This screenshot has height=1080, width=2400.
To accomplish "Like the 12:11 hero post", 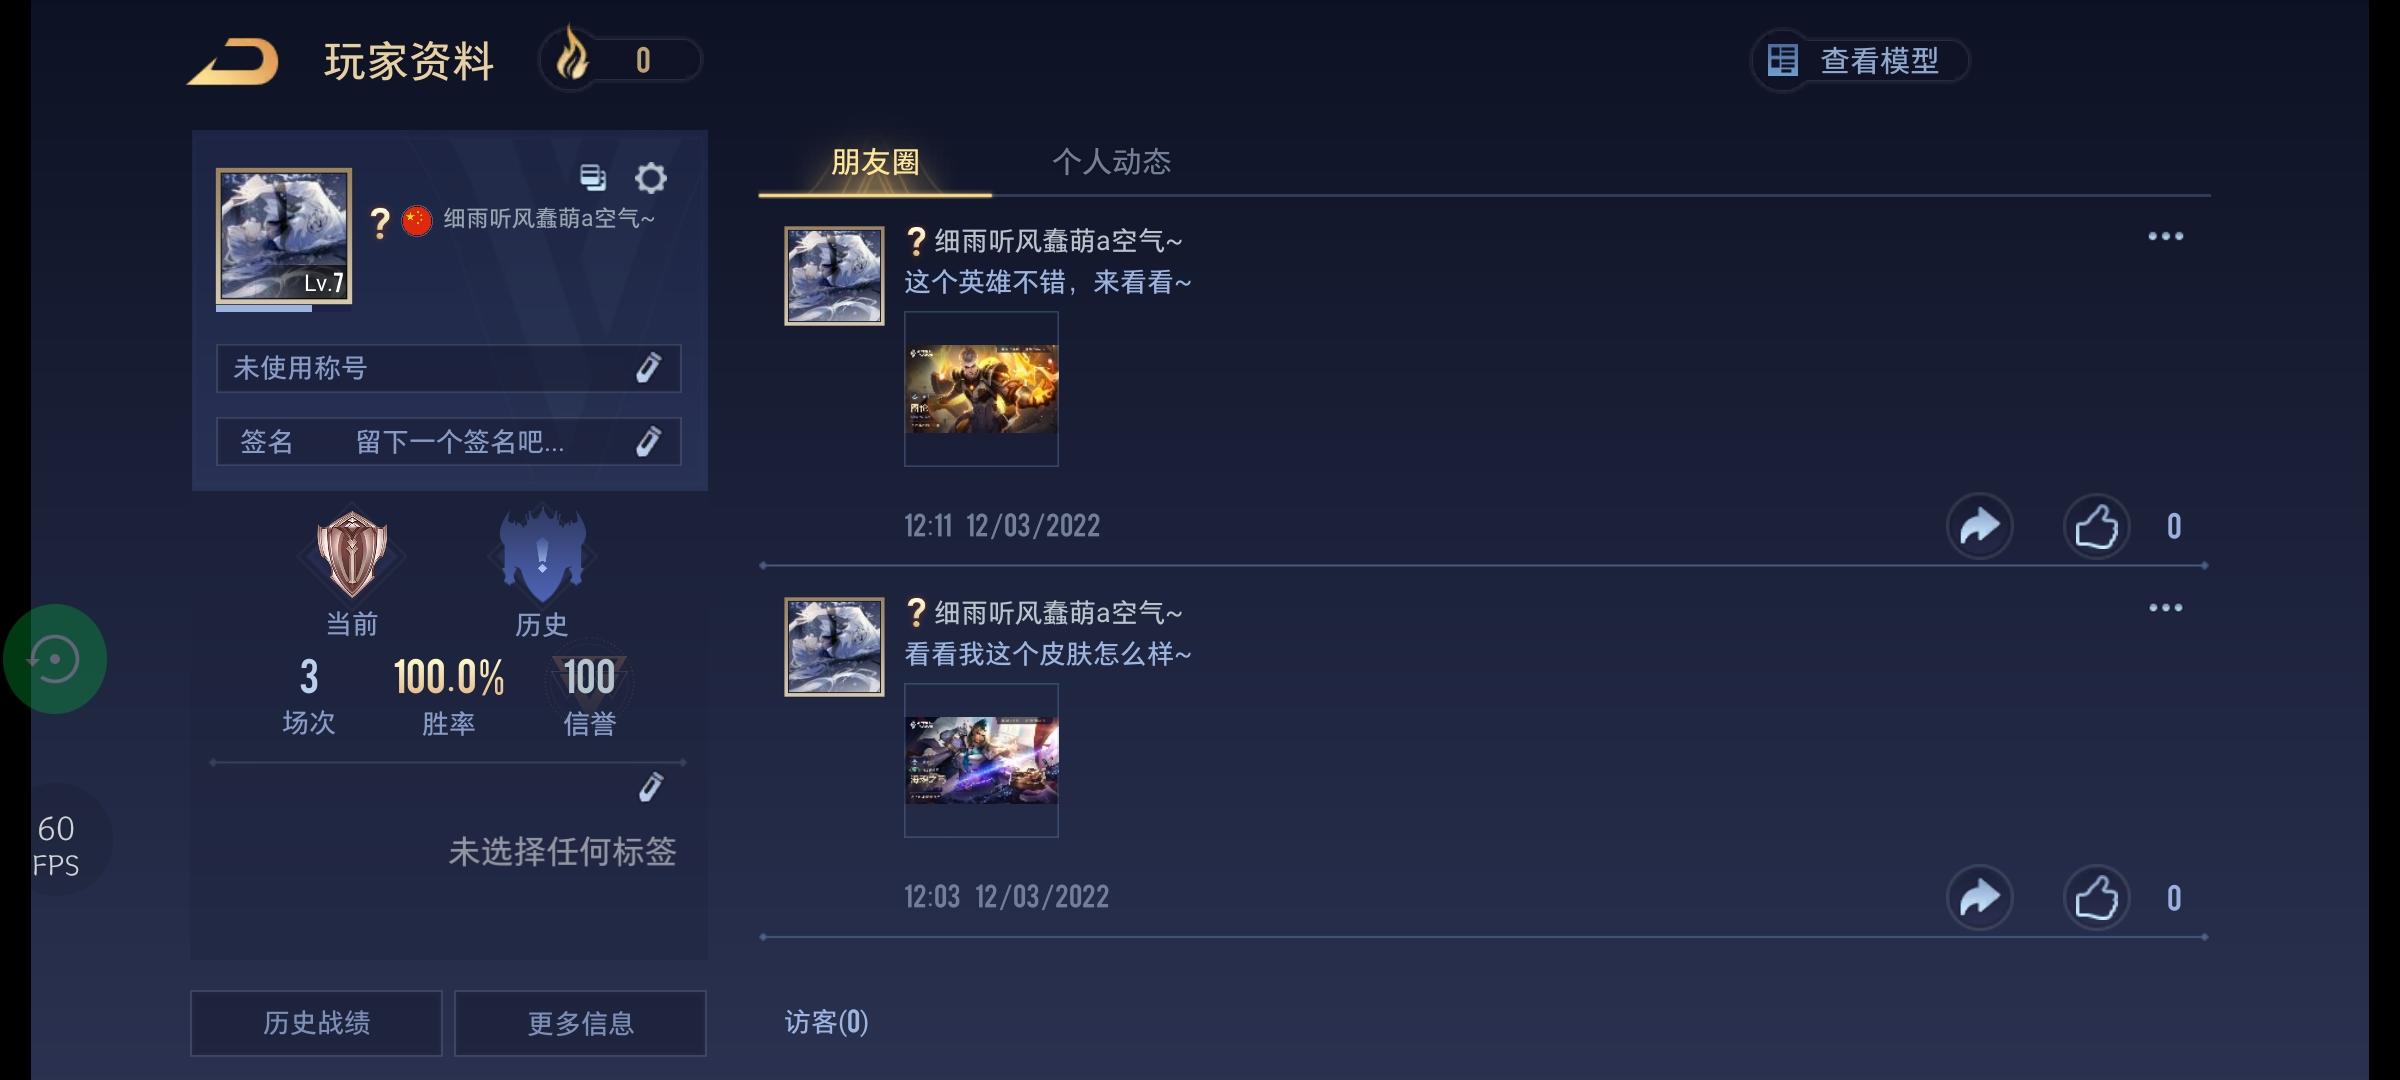I will (2096, 526).
